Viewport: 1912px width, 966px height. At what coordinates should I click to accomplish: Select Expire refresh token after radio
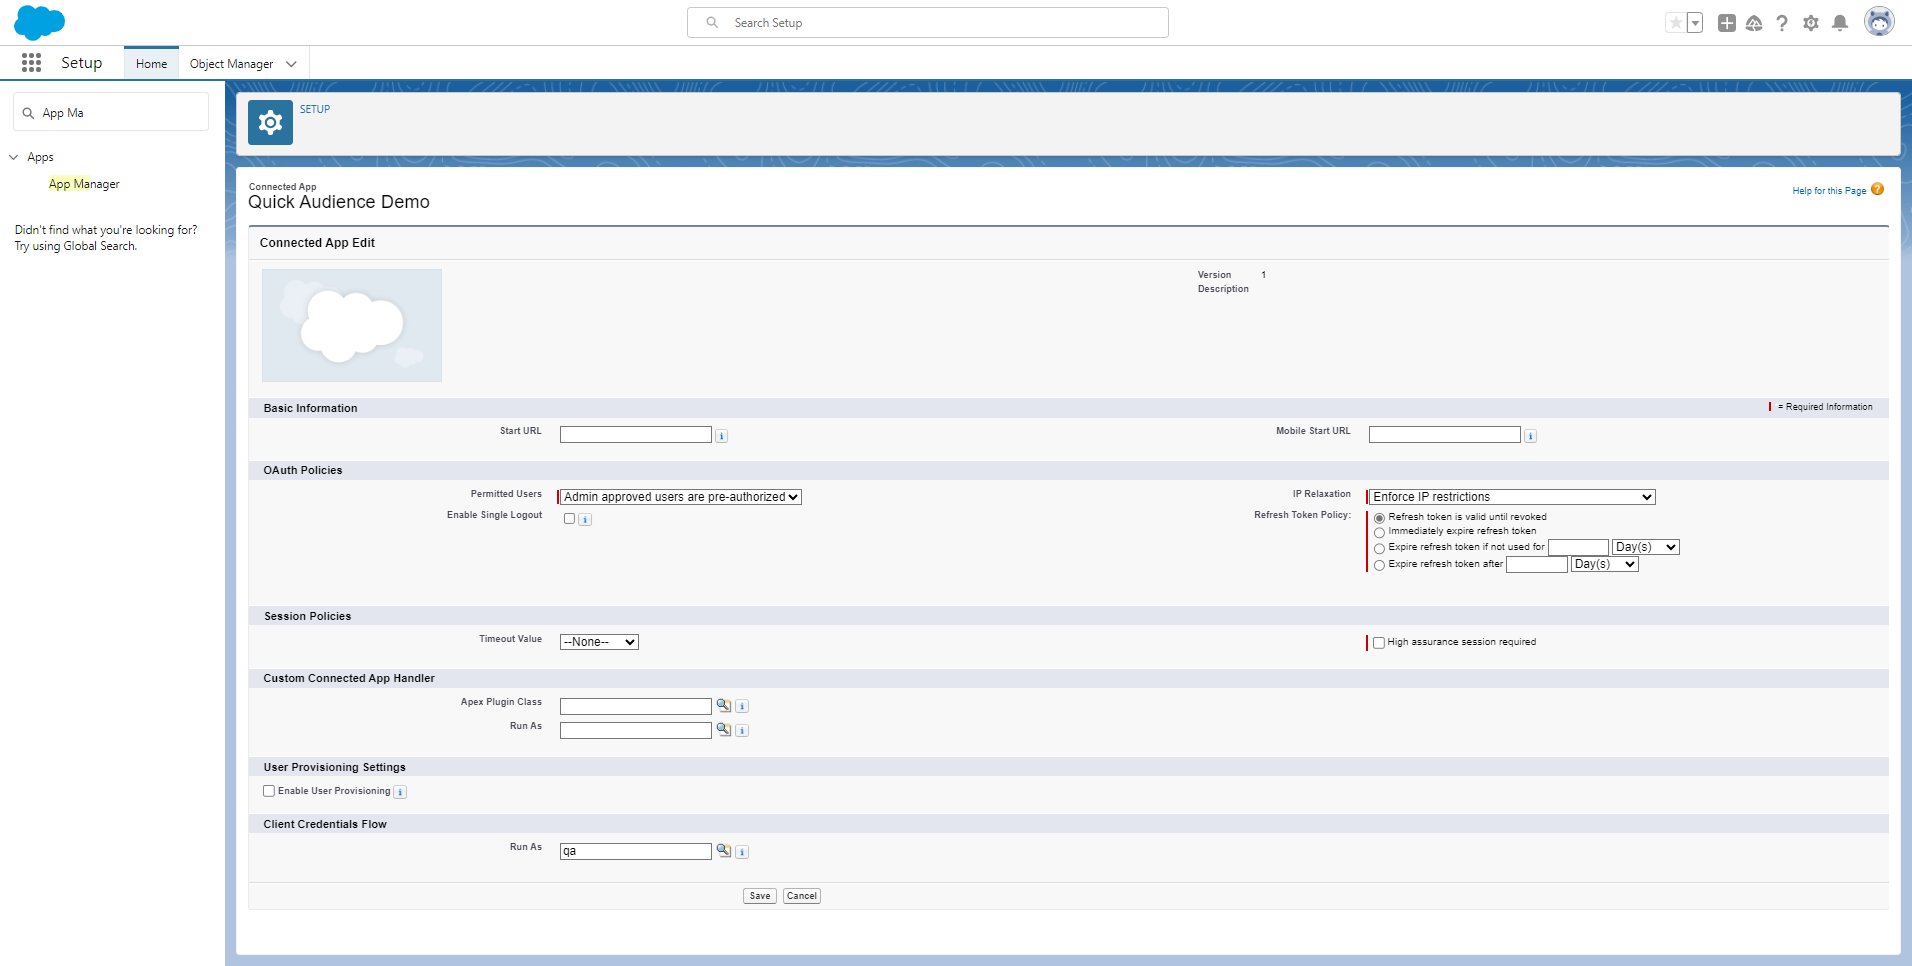pyautogui.click(x=1379, y=565)
